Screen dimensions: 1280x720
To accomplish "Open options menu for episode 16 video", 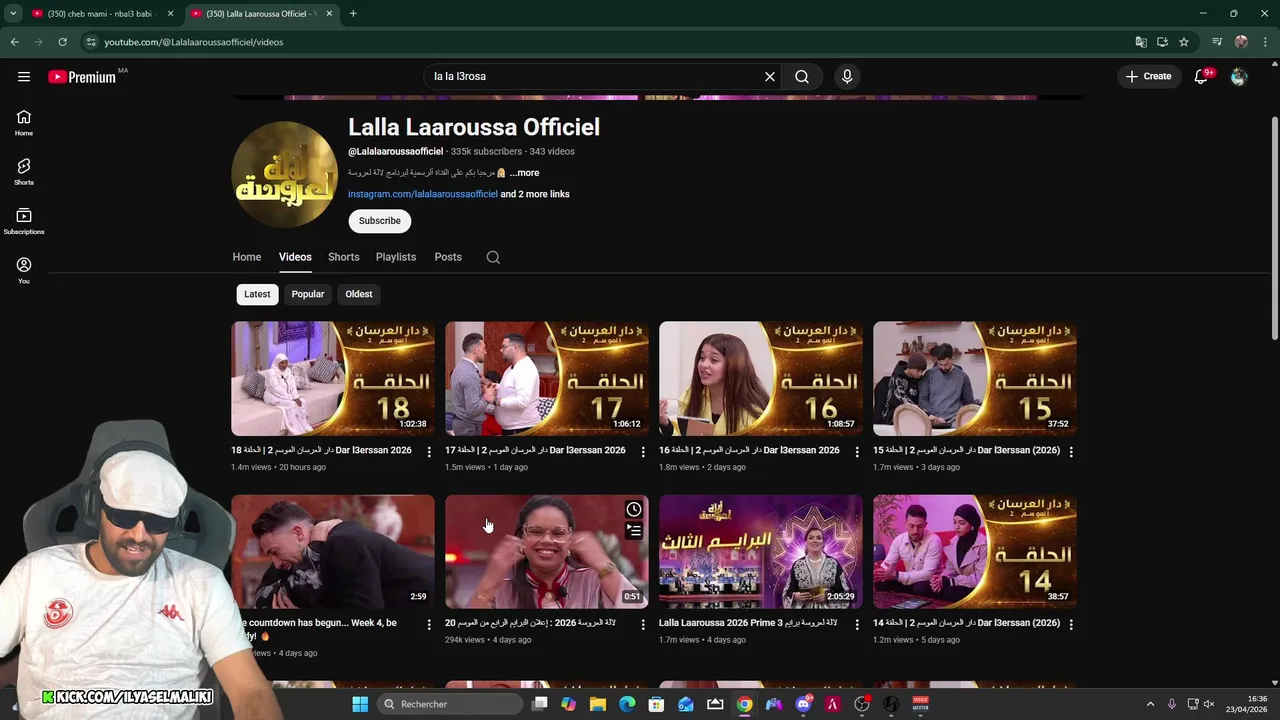I will [x=857, y=452].
